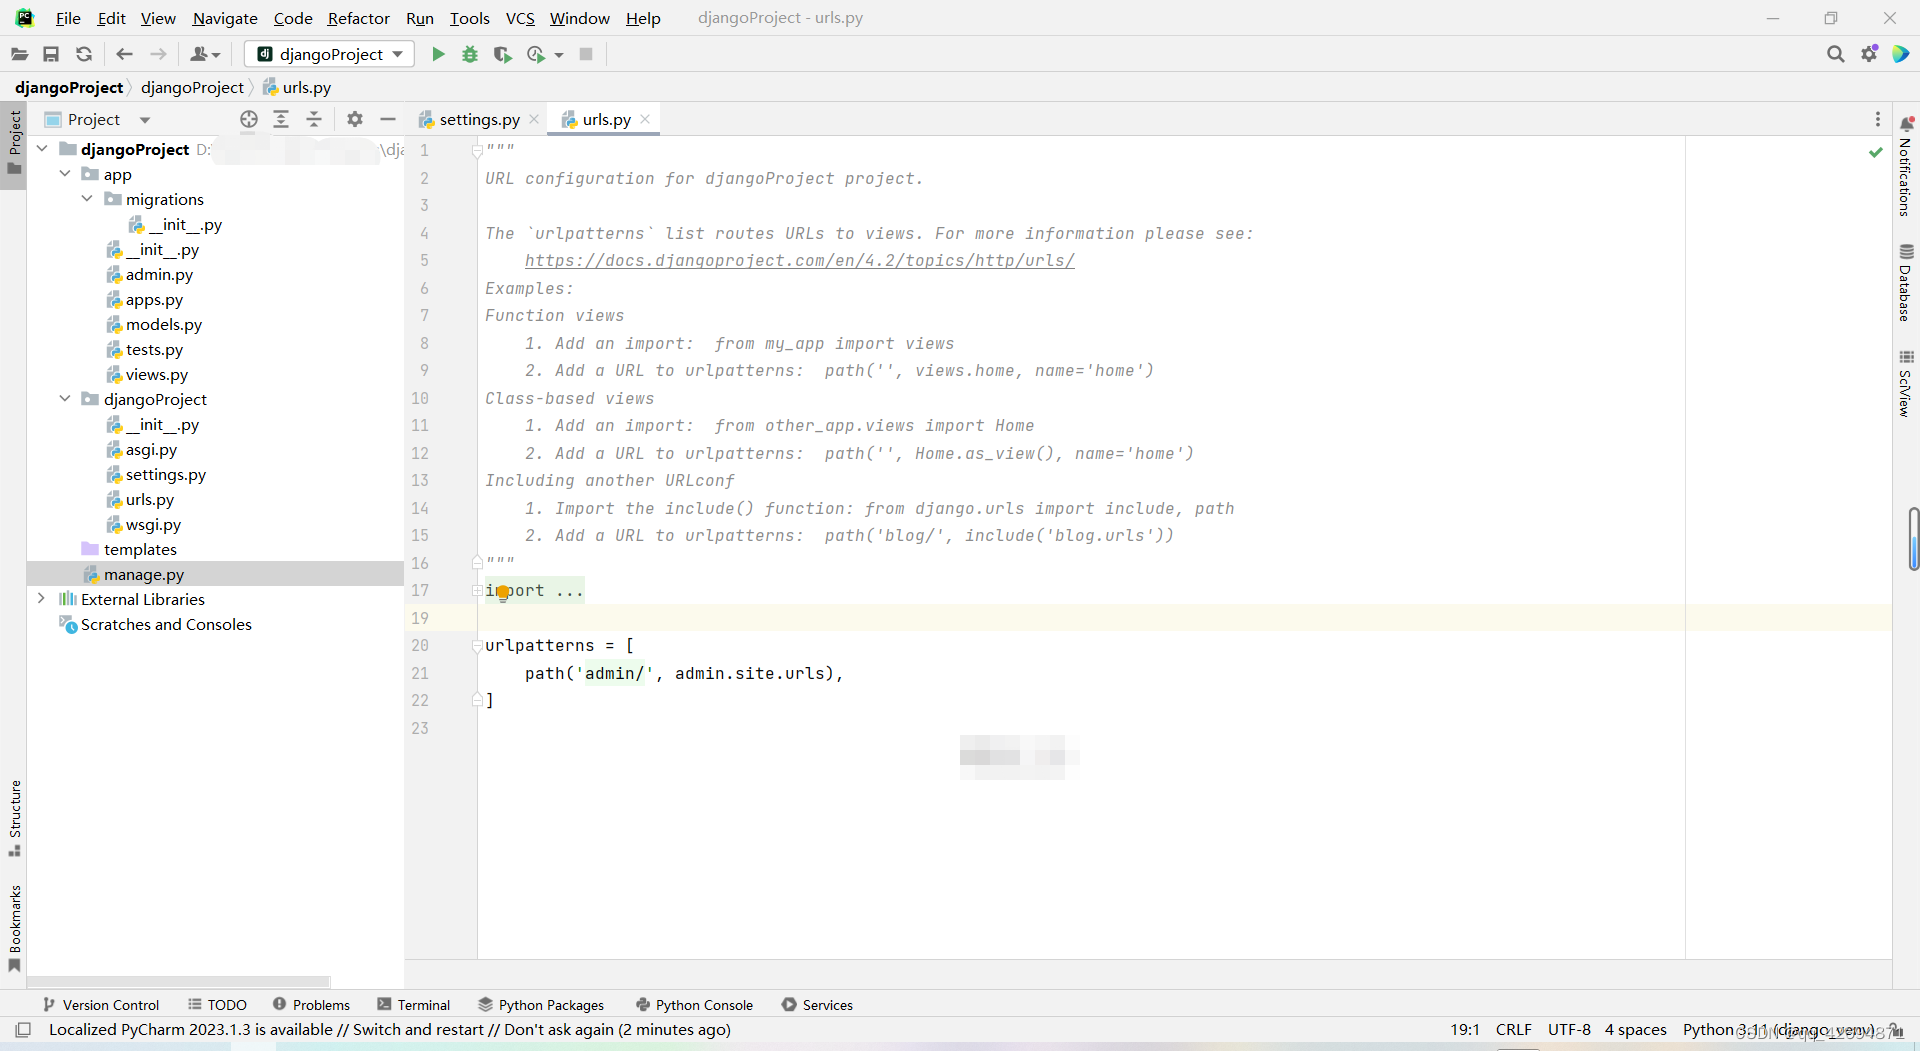Image resolution: width=1920 pixels, height=1051 pixels.
Task: Expand External Libraries node
Action: click(41, 598)
